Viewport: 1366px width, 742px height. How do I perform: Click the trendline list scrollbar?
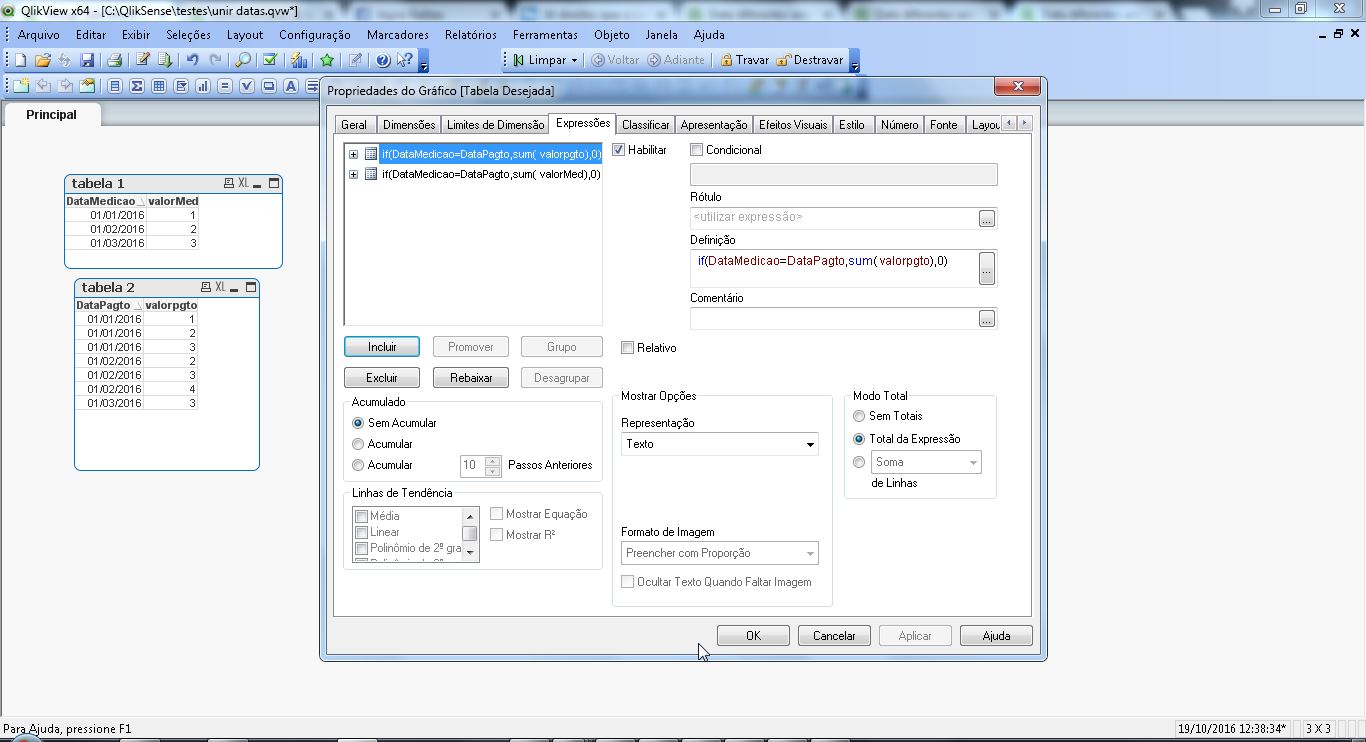(x=469, y=535)
